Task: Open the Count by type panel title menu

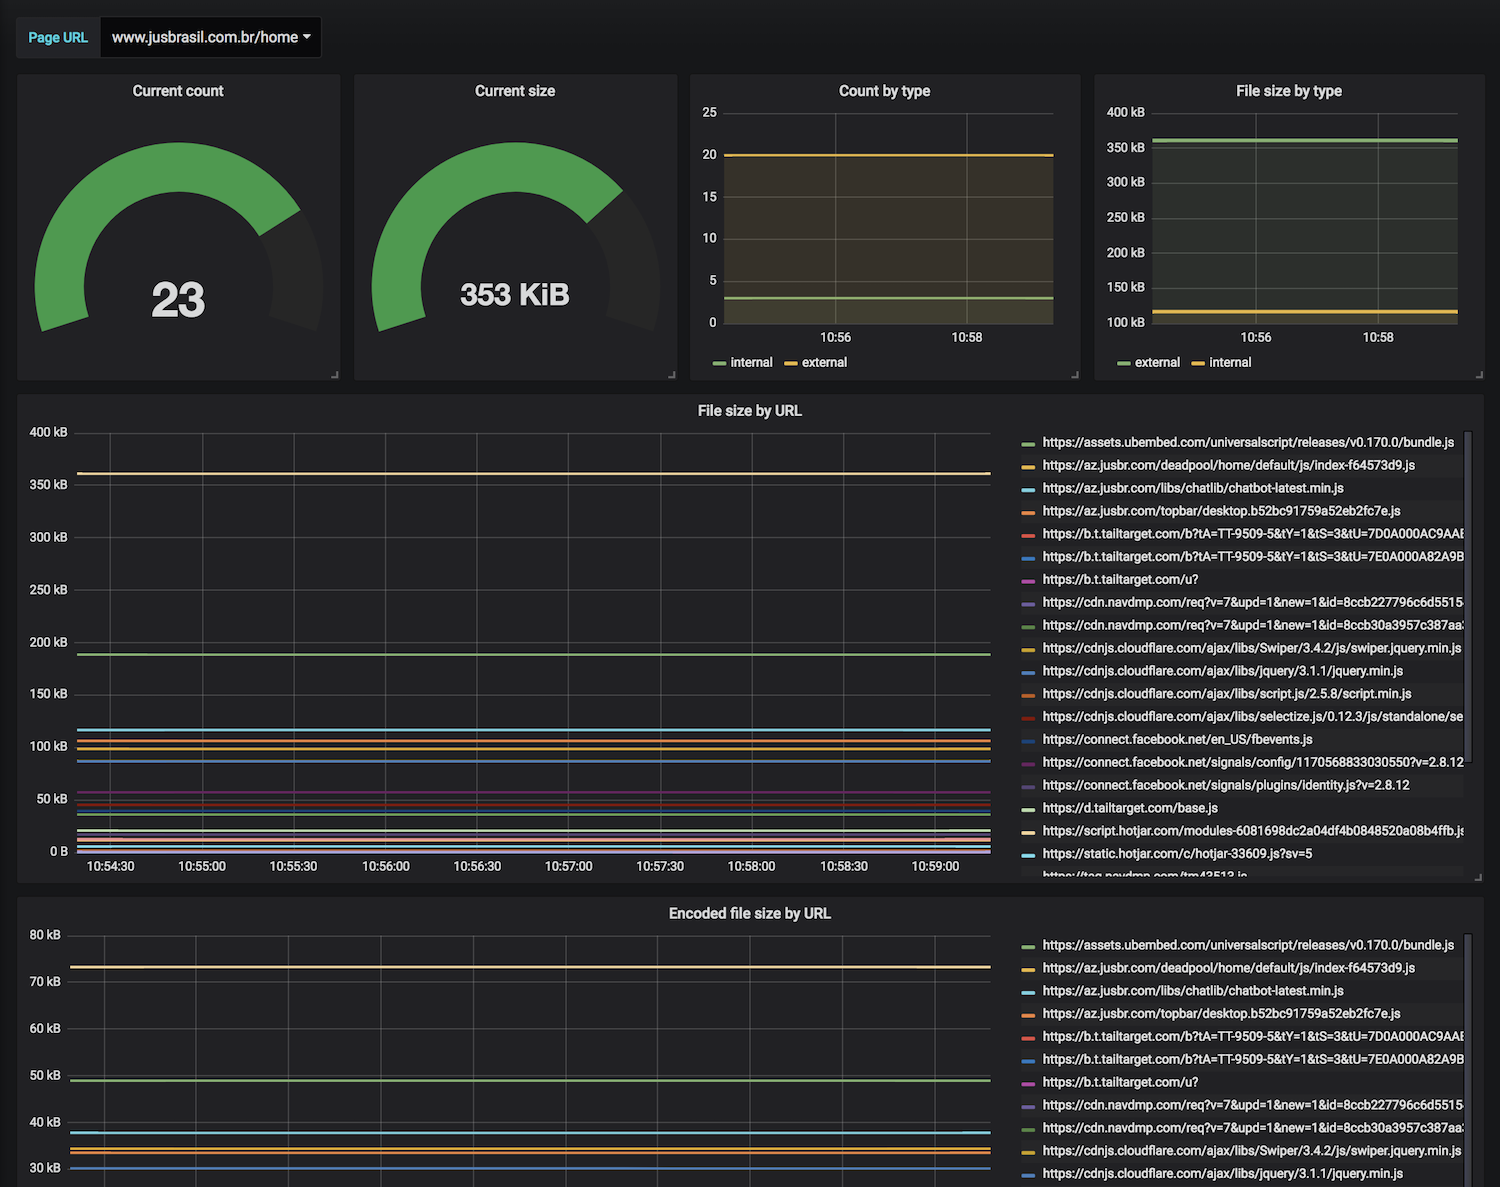Action: (x=885, y=91)
